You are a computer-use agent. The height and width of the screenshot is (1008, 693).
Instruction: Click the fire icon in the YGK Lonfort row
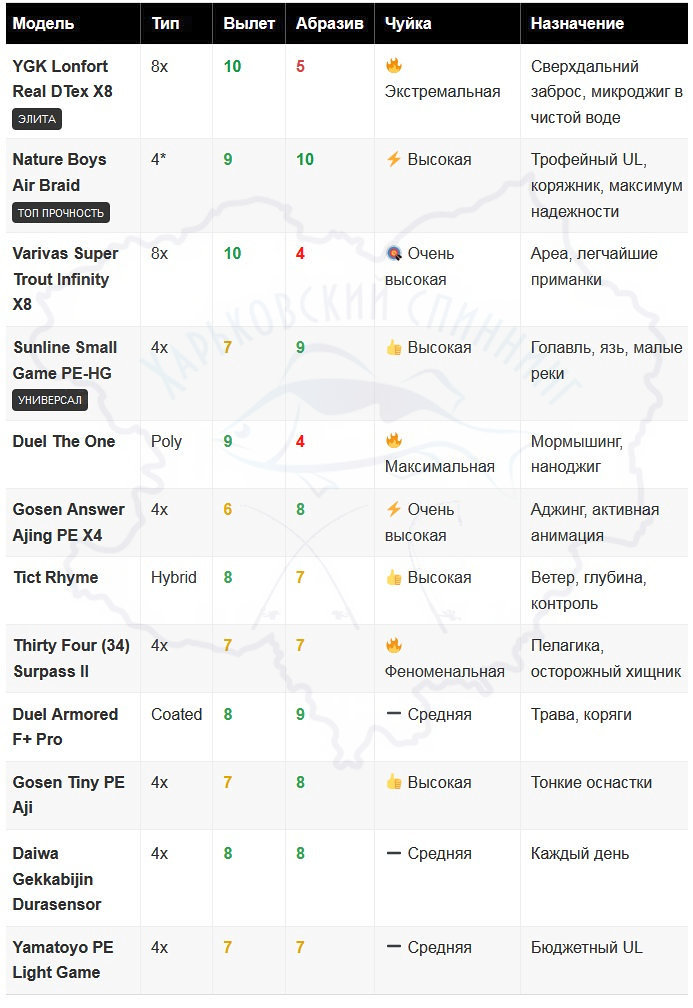click(394, 66)
